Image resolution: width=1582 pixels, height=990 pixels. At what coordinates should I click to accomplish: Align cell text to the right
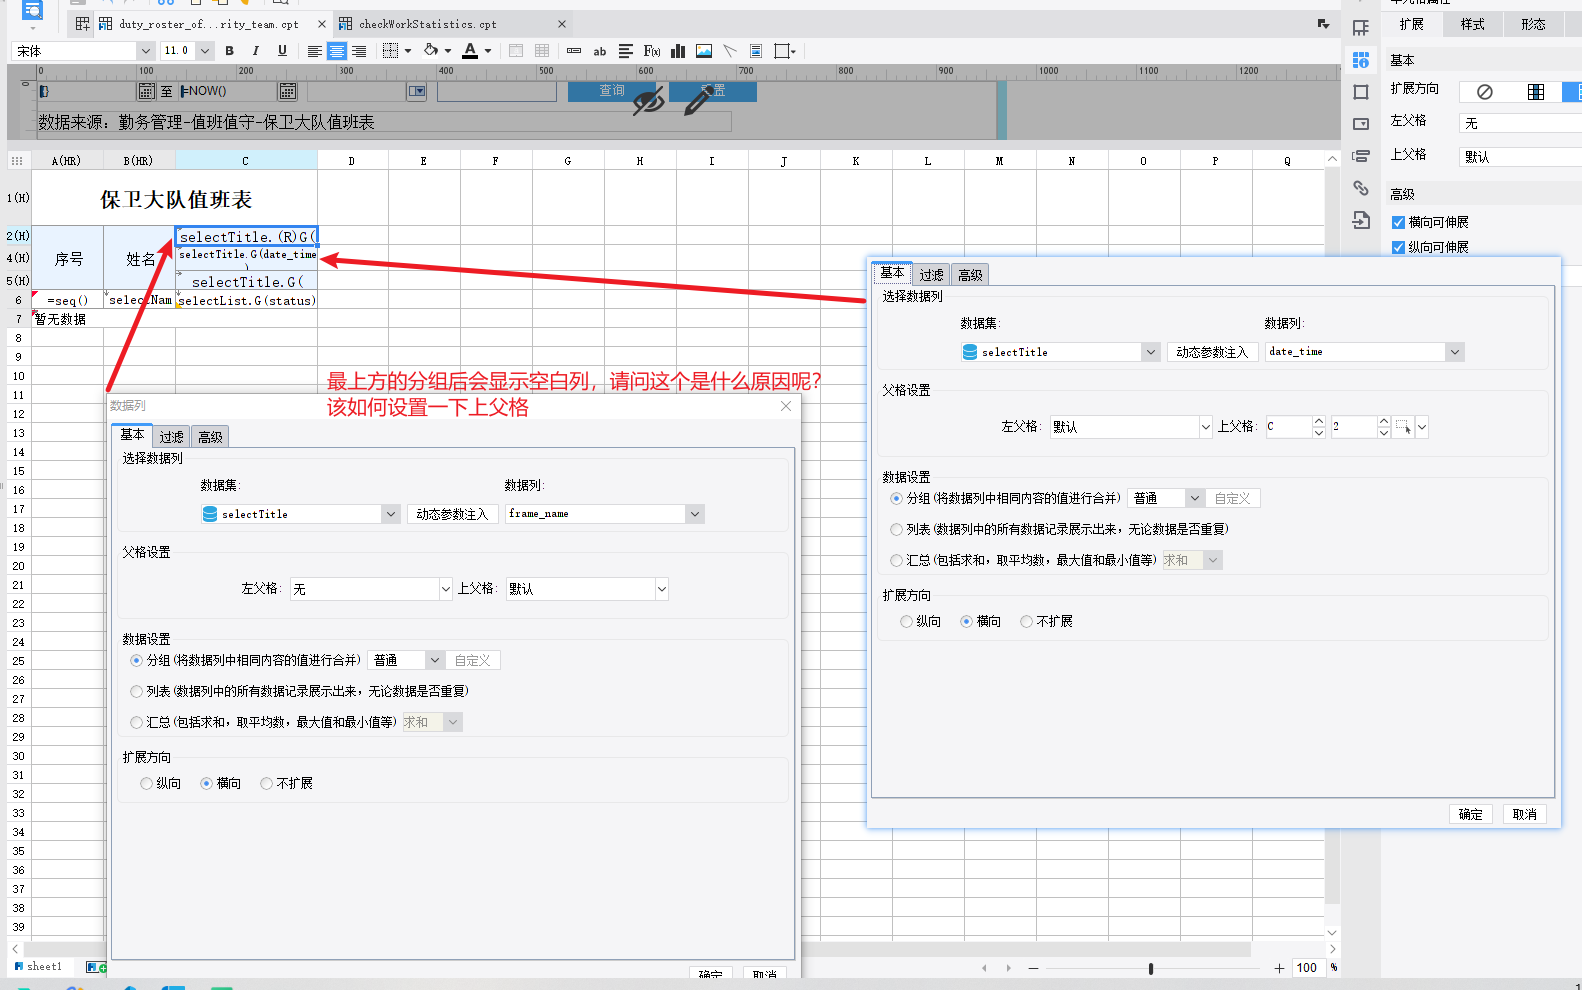tap(359, 51)
